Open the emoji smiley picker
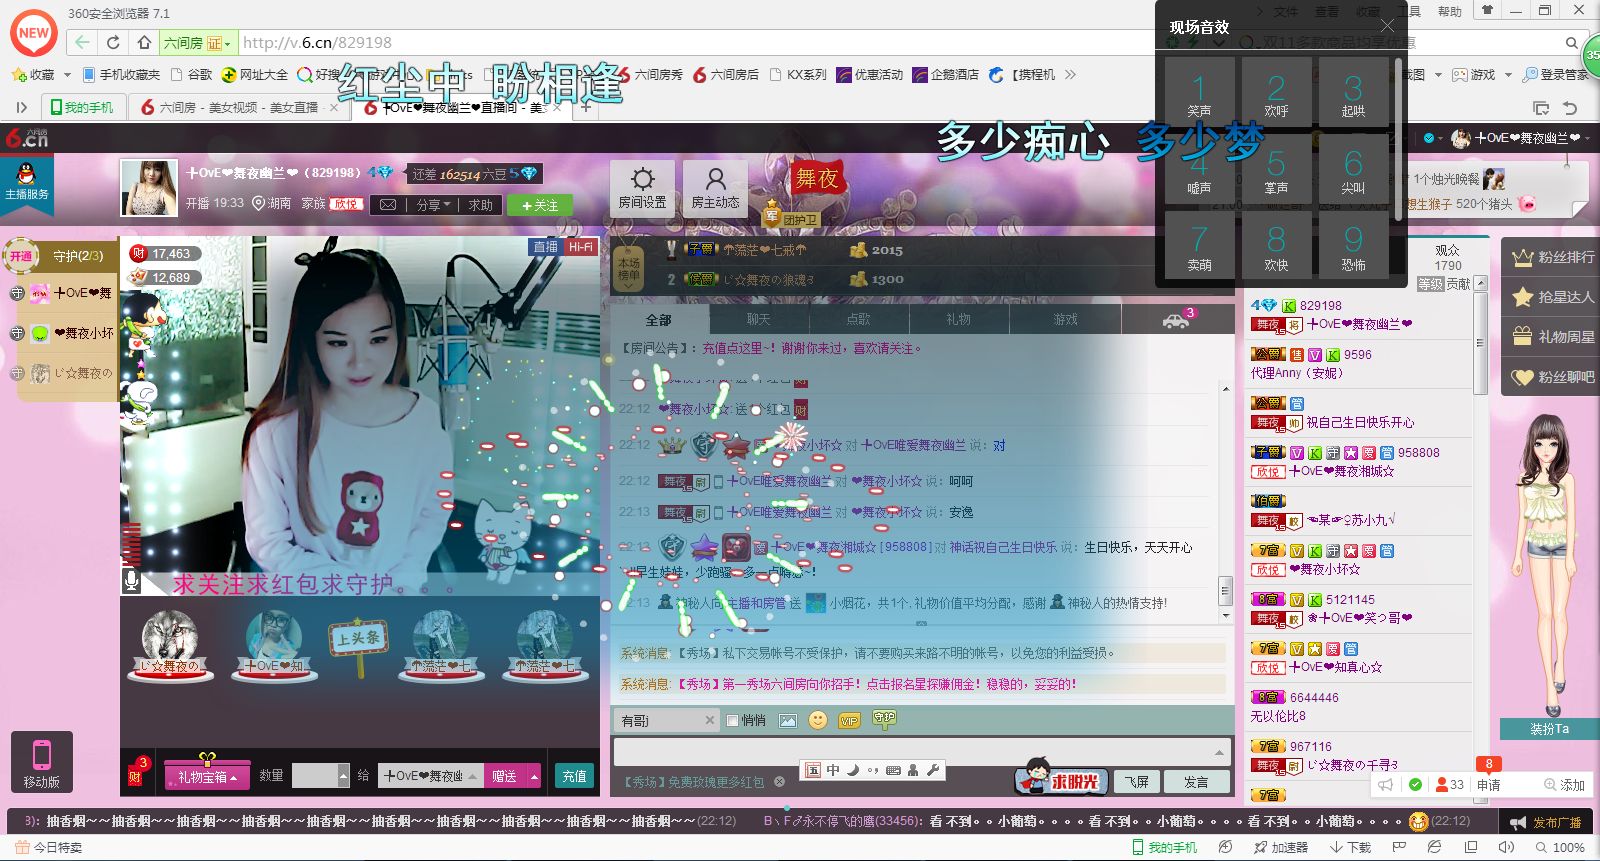Viewport: 1600px width, 861px height. point(818,720)
